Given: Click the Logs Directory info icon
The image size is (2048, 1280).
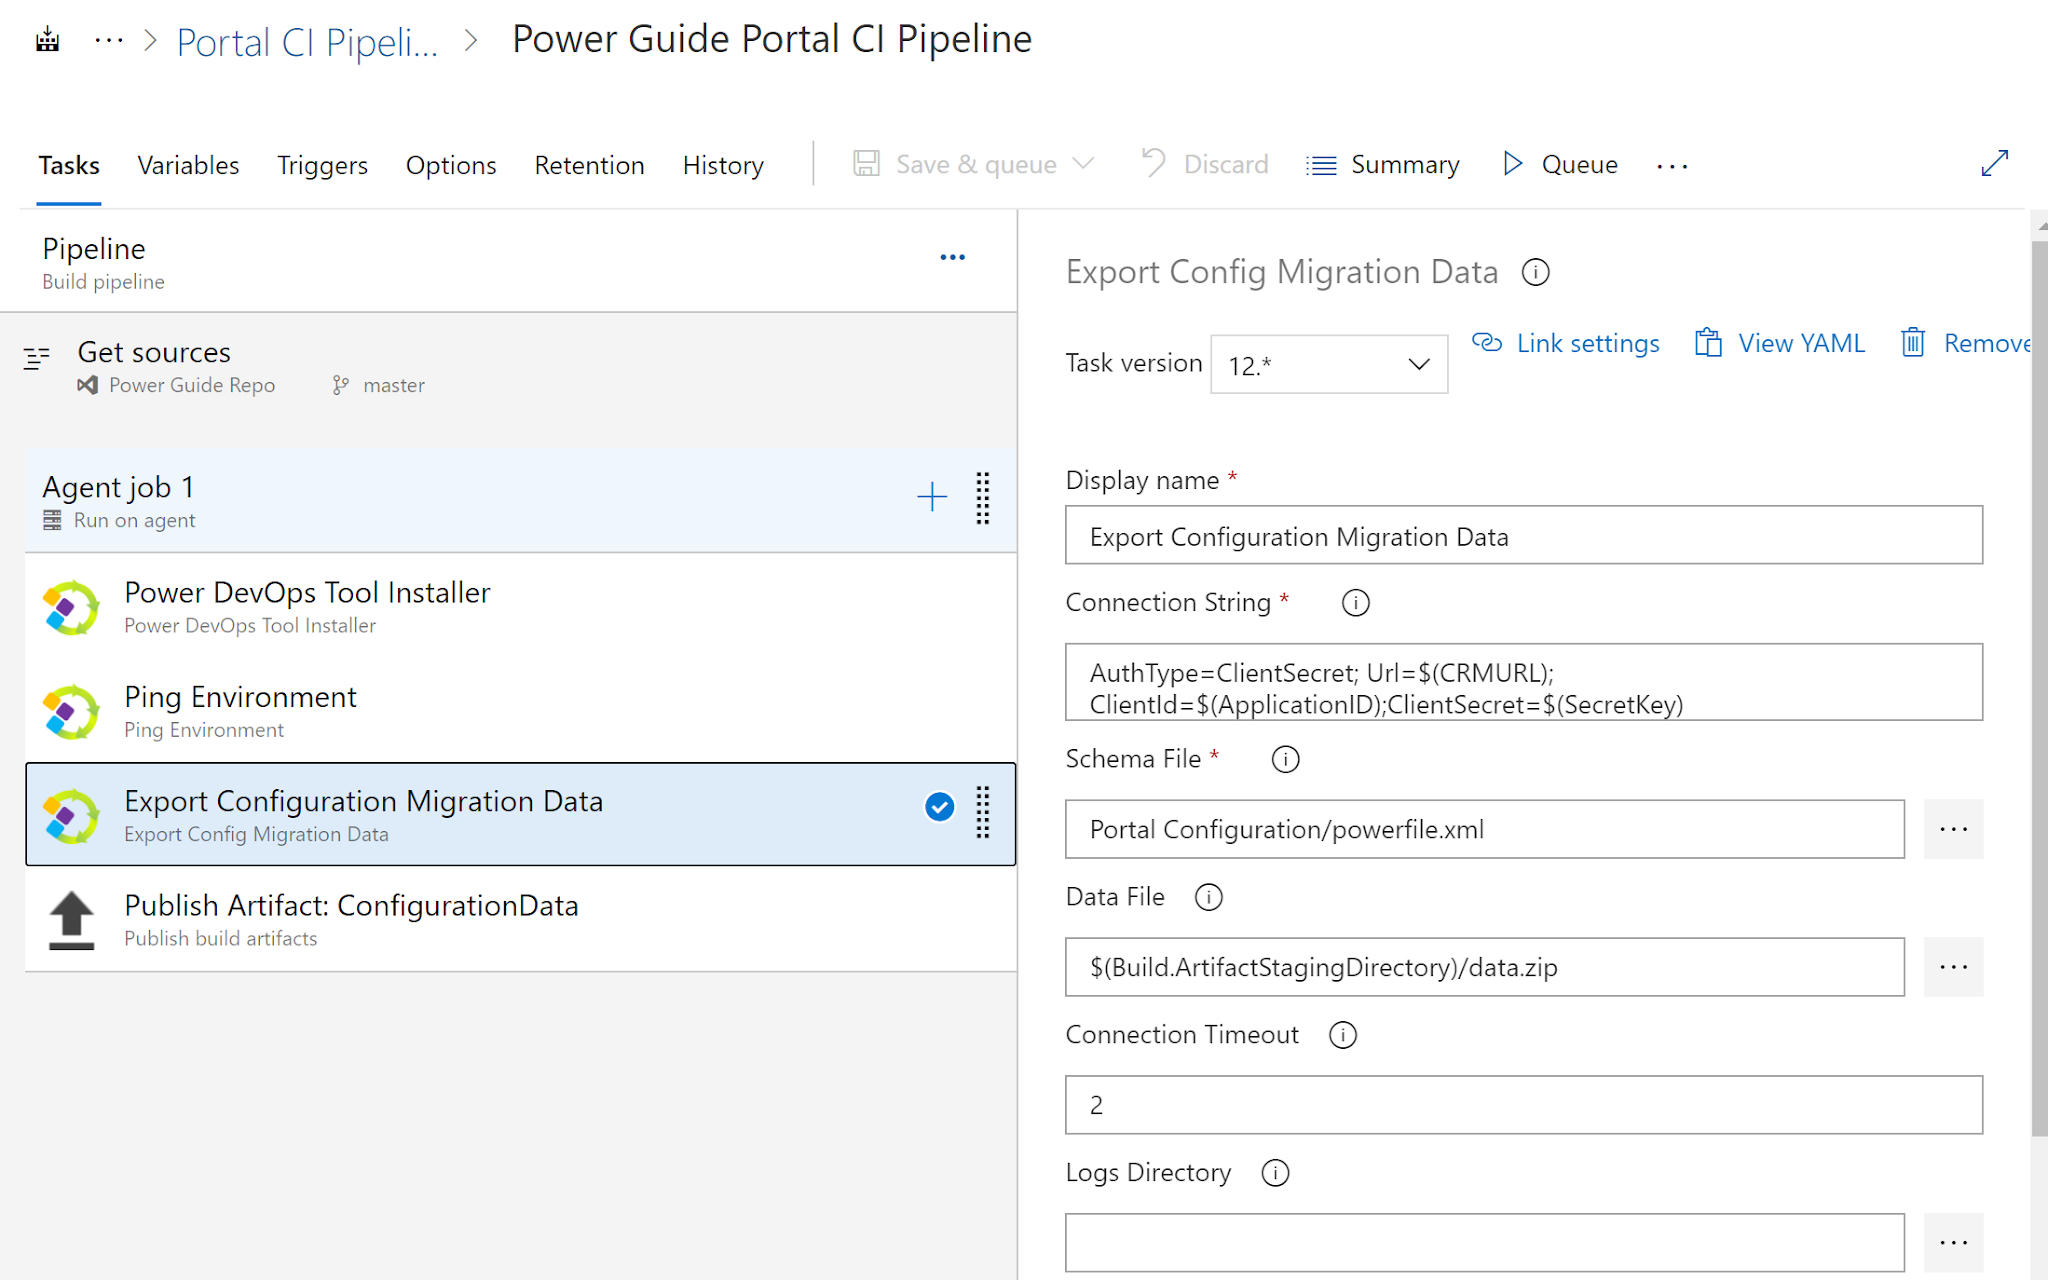Looking at the screenshot, I should pyautogui.click(x=1275, y=1173).
